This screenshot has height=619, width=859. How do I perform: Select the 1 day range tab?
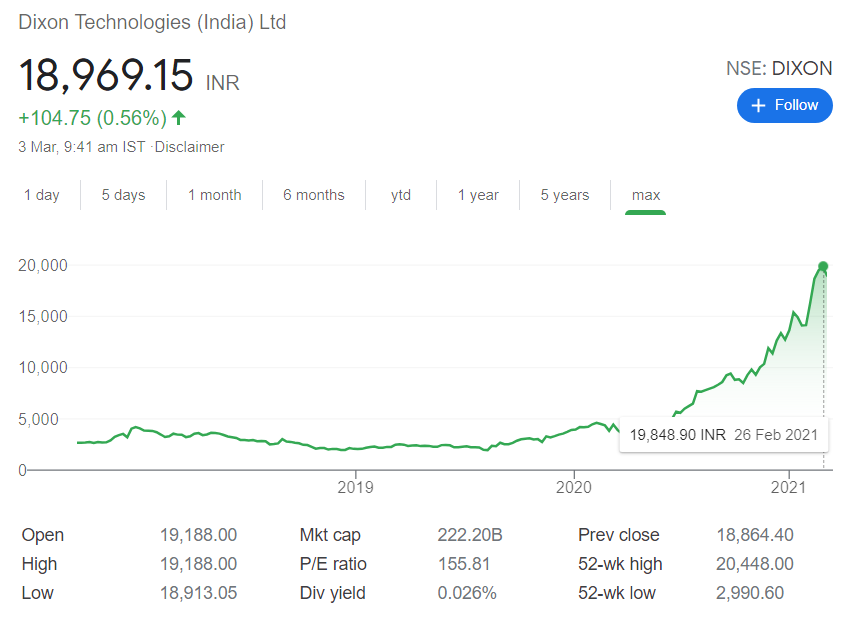pyautogui.click(x=42, y=195)
